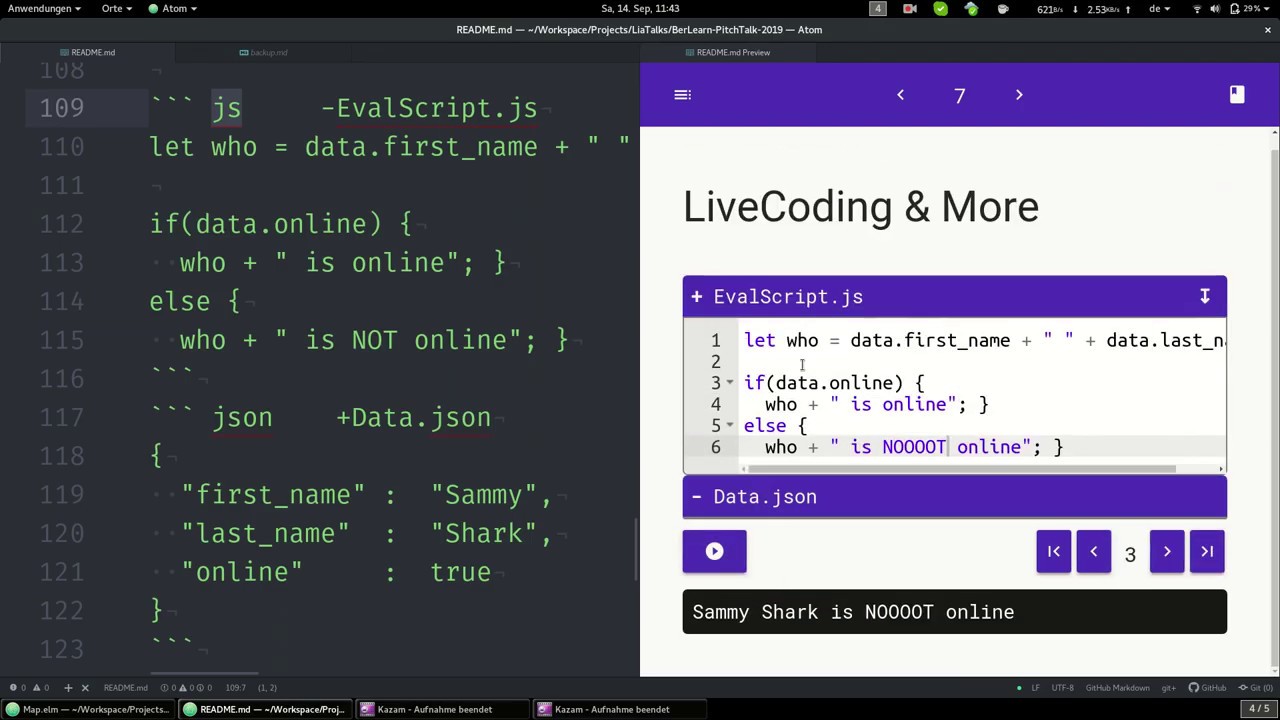Screen dimensions: 1280x720
Task: Click the slide number 7 in the header
Action: tap(960, 96)
